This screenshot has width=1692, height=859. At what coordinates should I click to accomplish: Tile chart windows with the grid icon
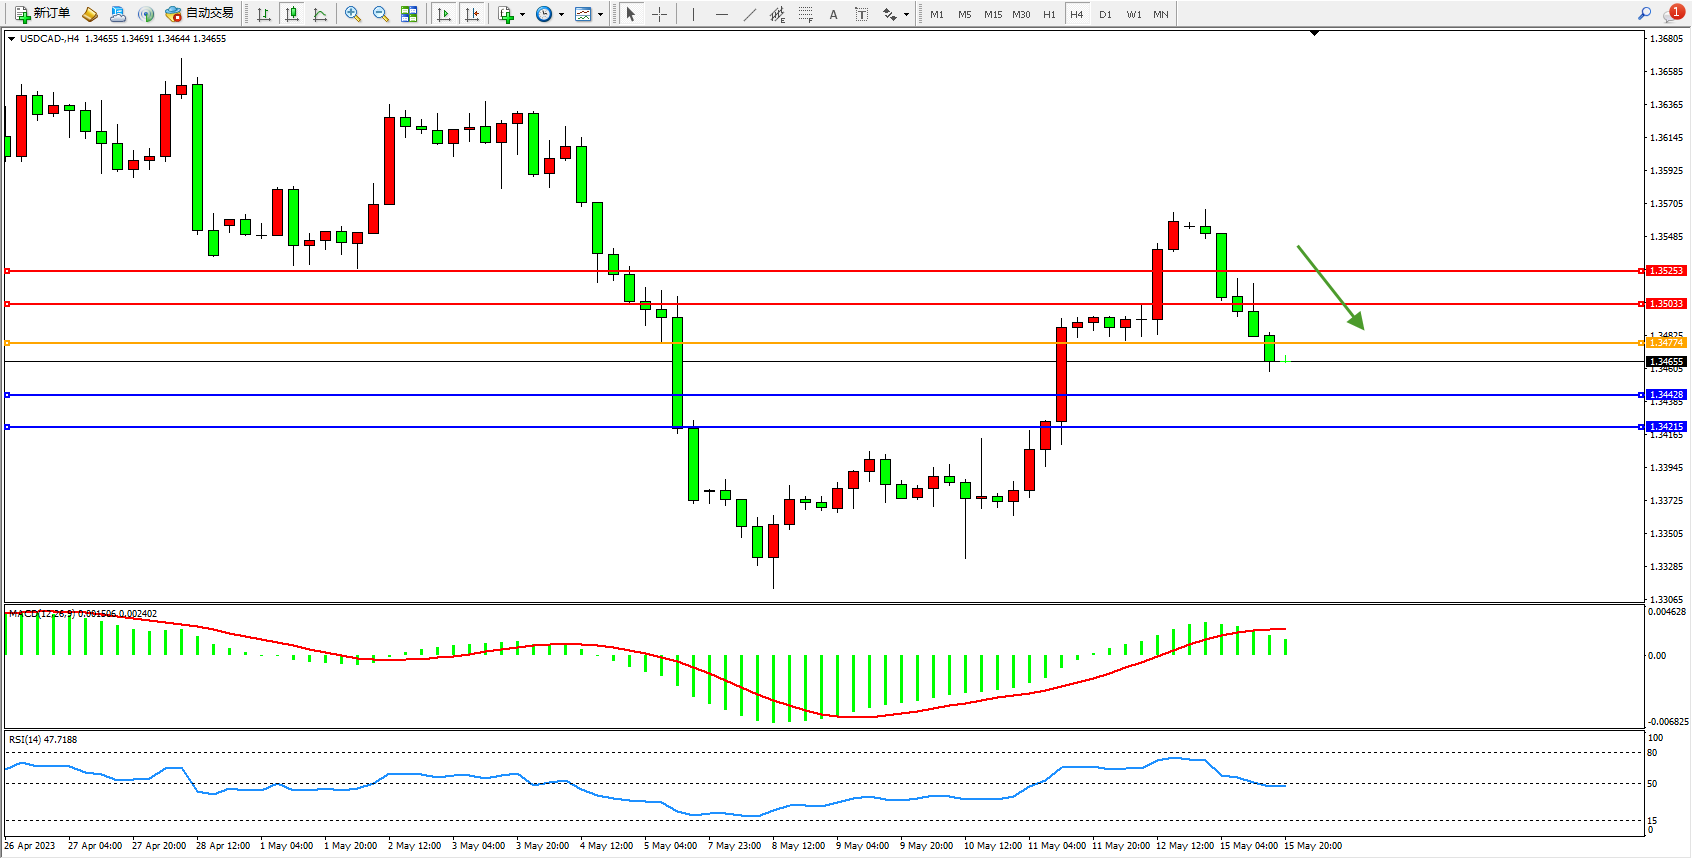[409, 14]
